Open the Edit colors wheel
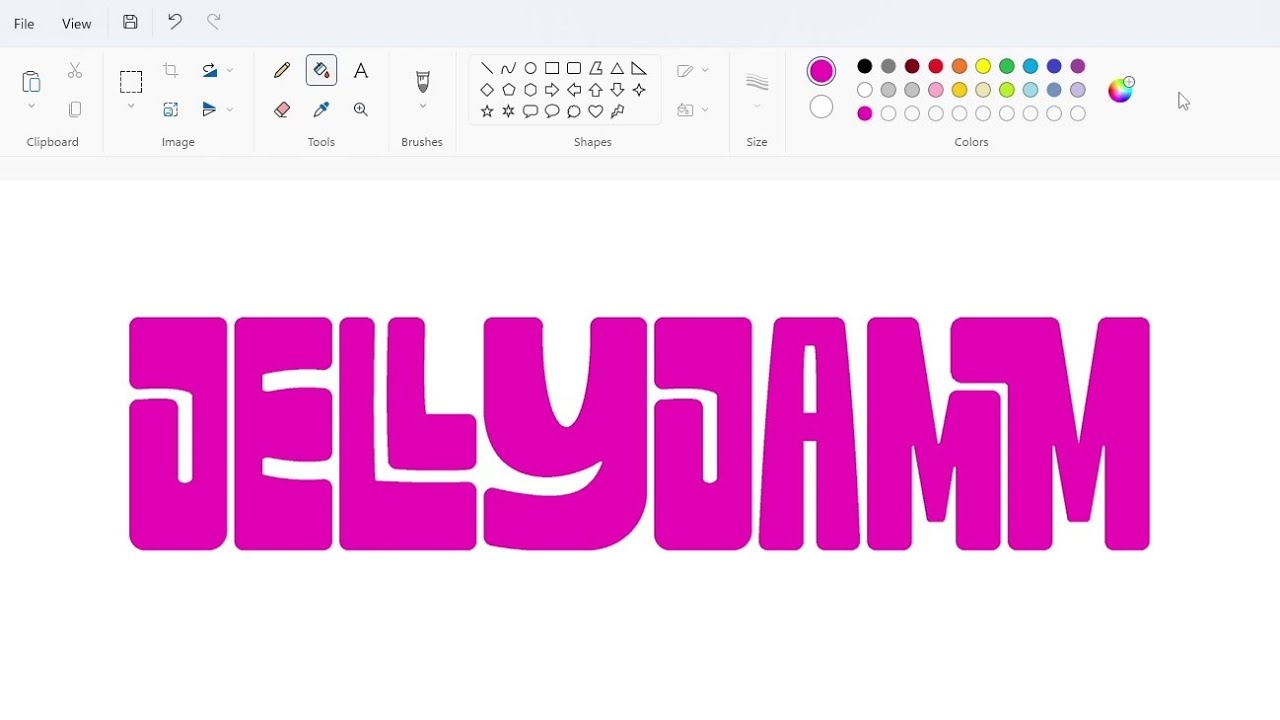The width and height of the screenshot is (1280, 720). (1121, 89)
